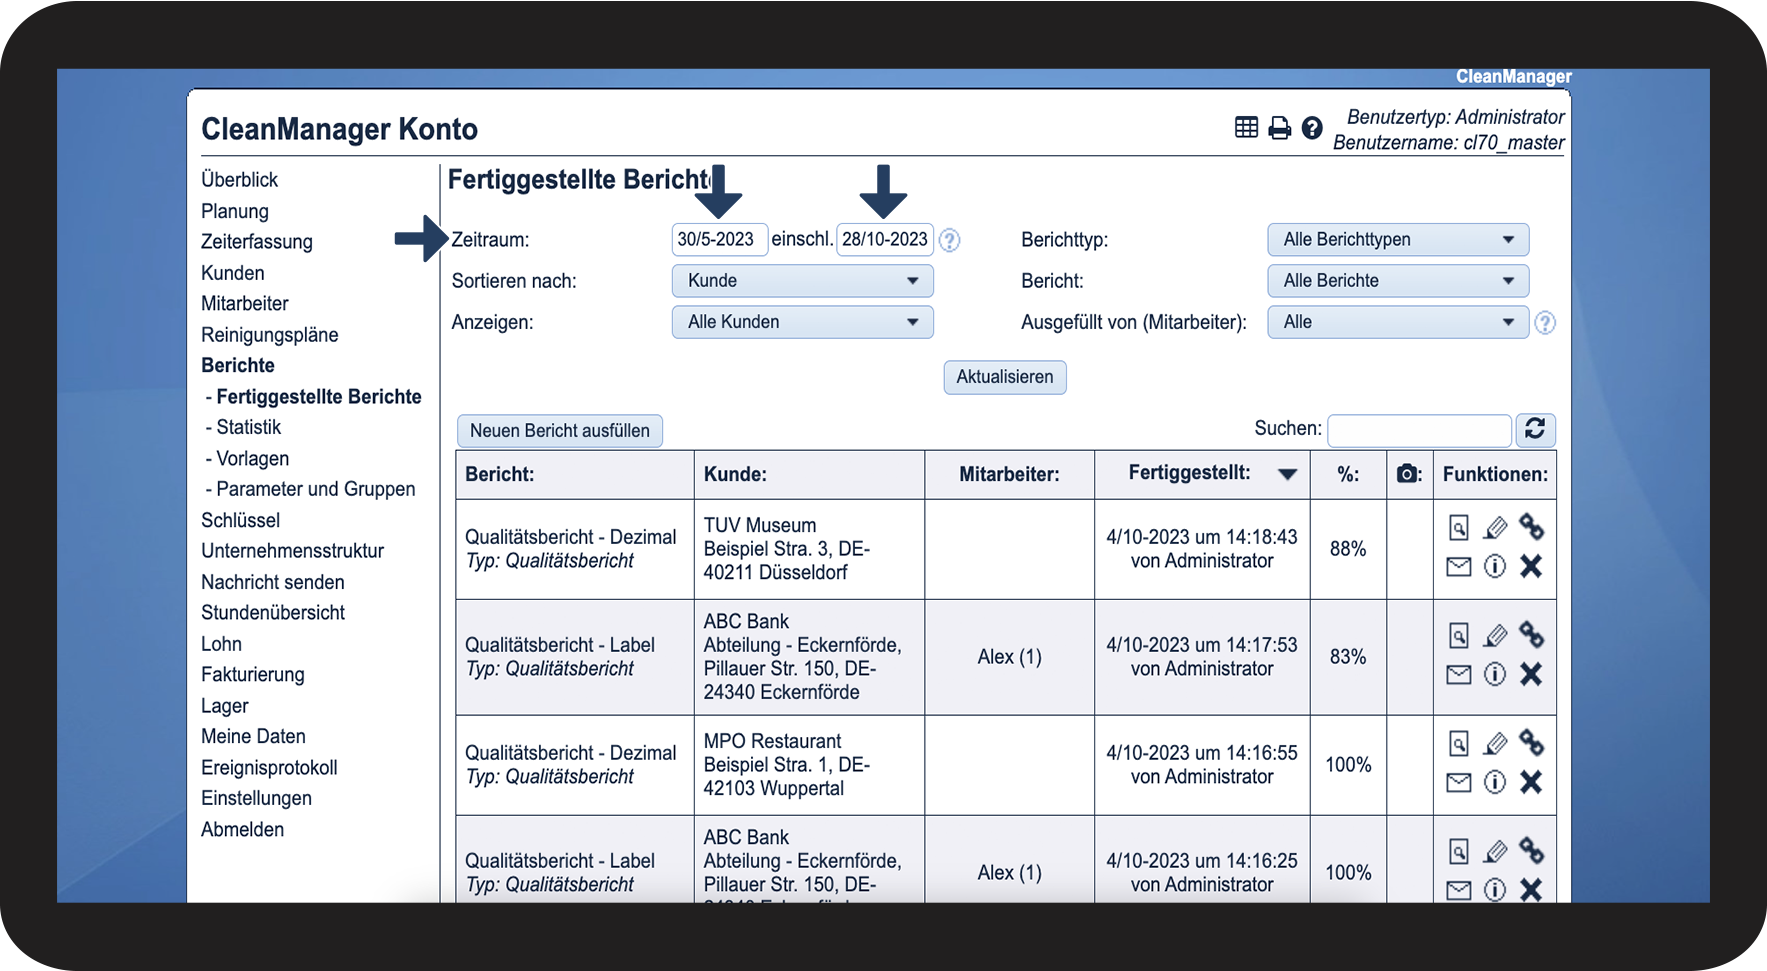The width and height of the screenshot is (1767, 971).
Task: Open Reinigungspläne in the sidebar
Action: 270,335
